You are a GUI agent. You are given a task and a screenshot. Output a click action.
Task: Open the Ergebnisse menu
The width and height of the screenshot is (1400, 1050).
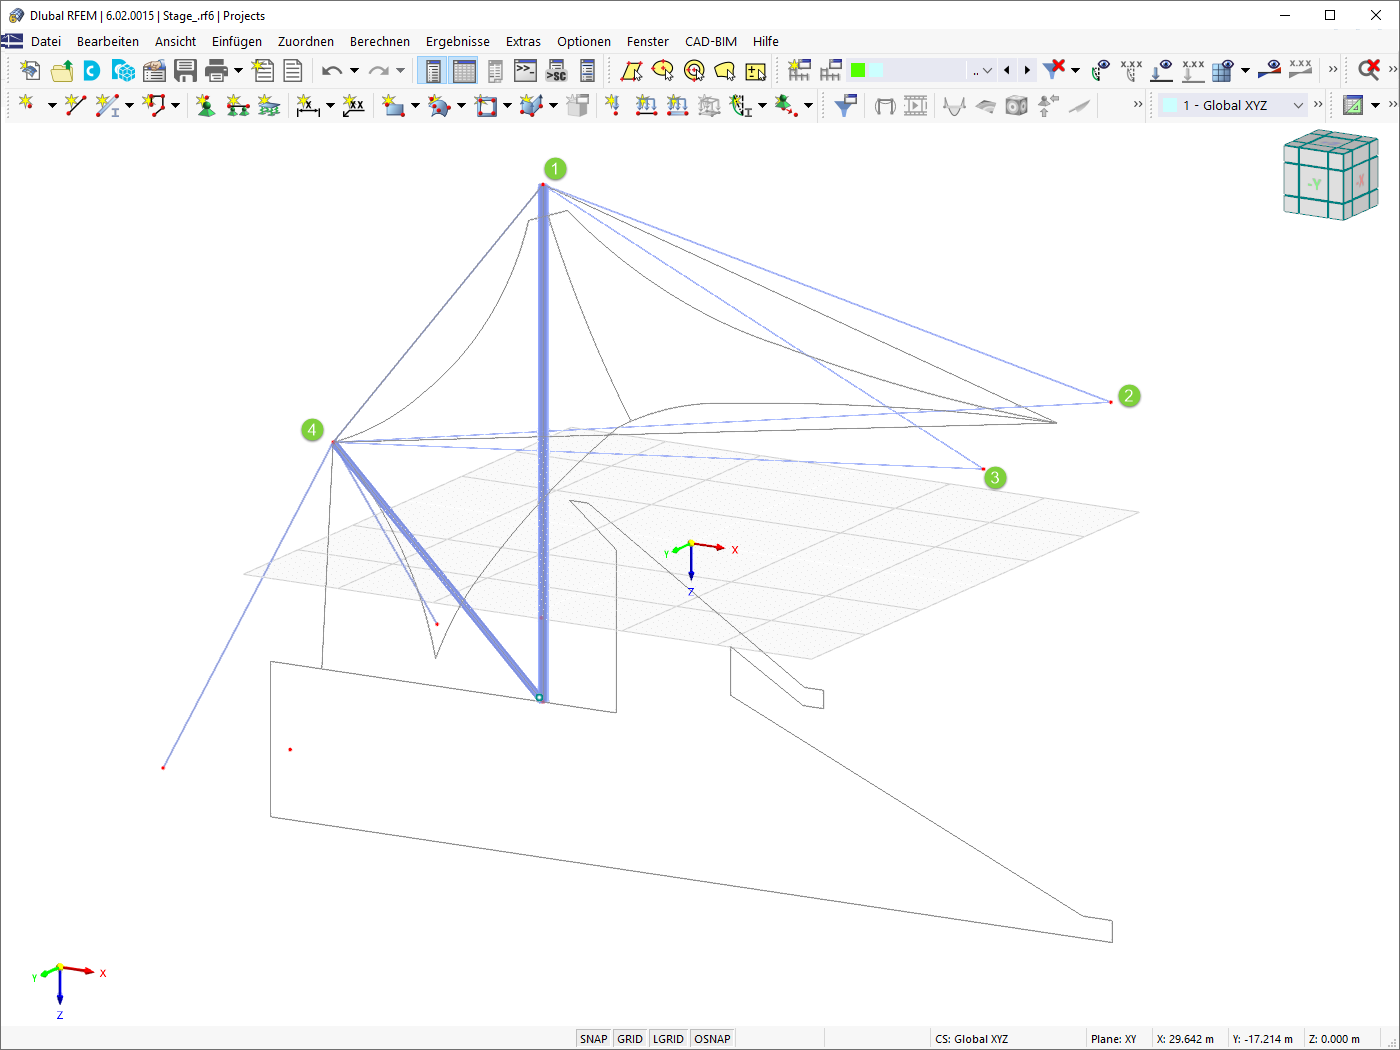coord(458,41)
